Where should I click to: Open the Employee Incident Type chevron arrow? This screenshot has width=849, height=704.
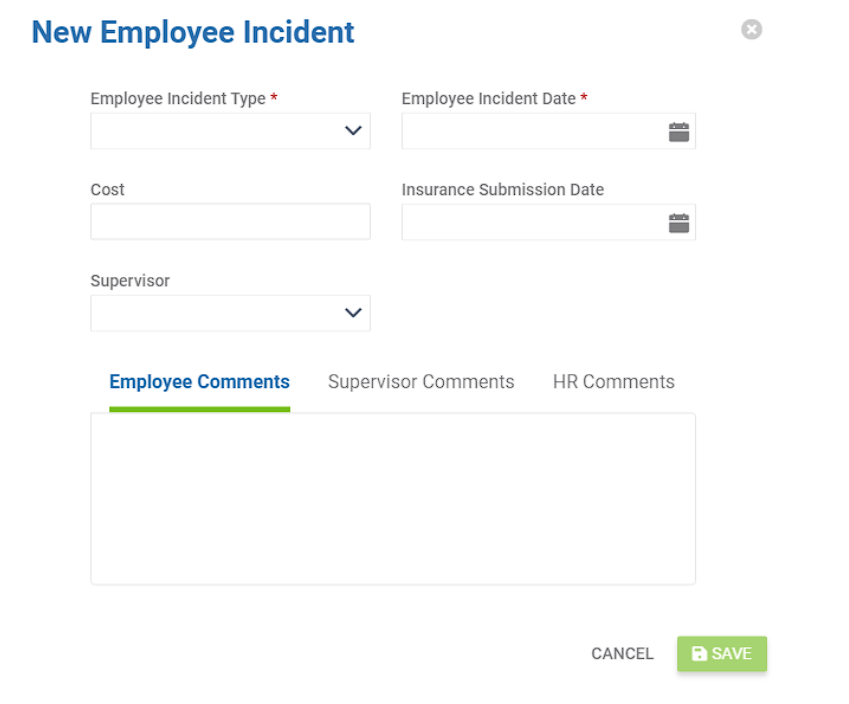pos(353,130)
